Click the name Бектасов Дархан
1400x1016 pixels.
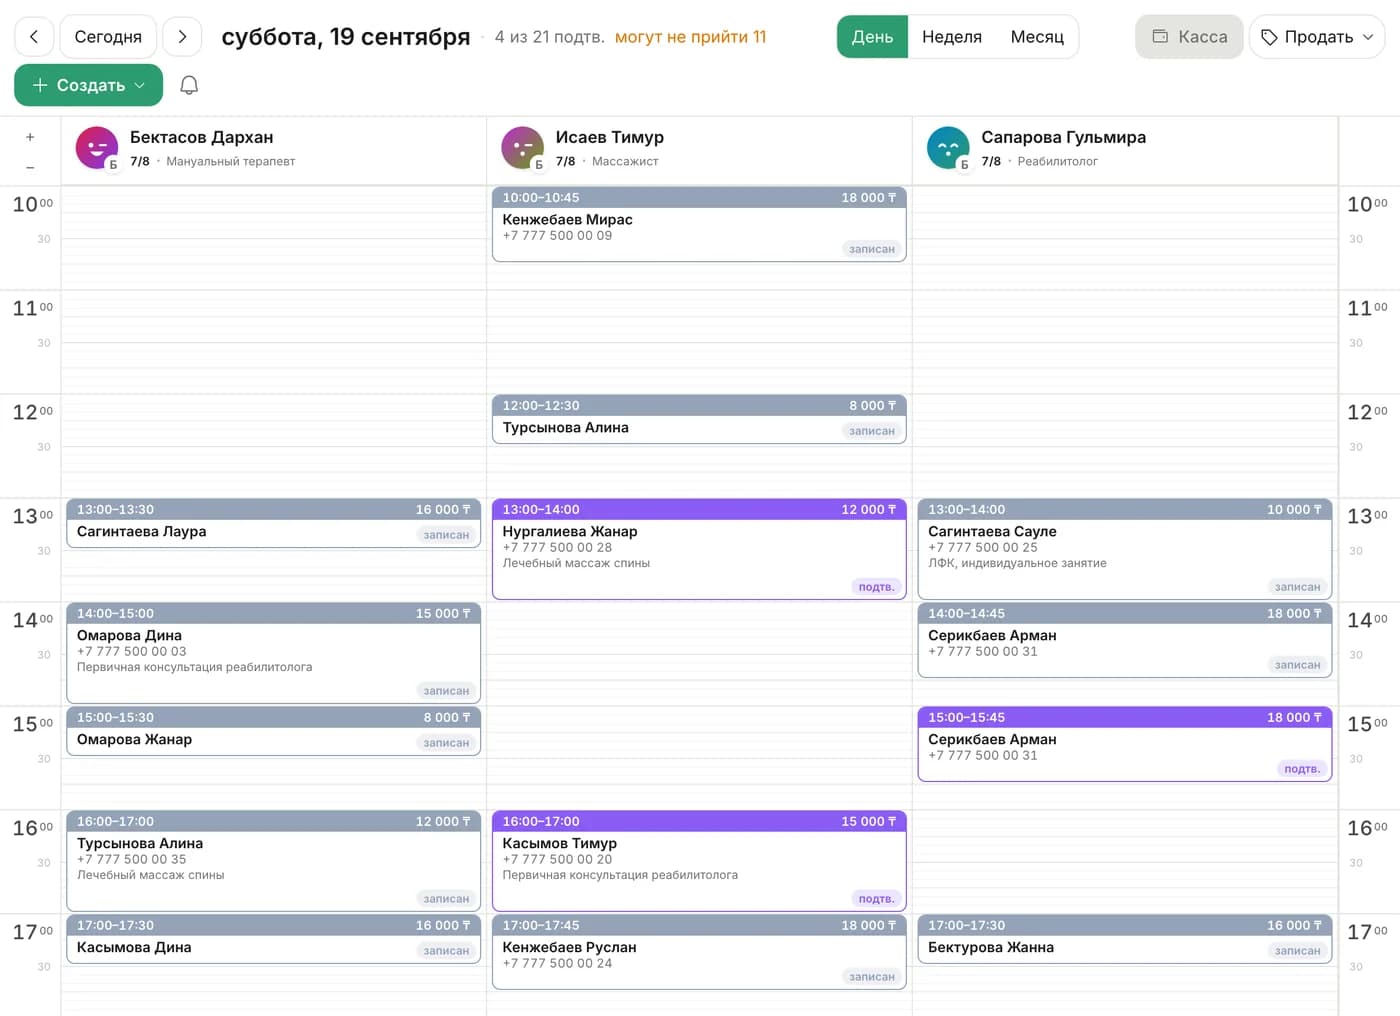[202, 138]
